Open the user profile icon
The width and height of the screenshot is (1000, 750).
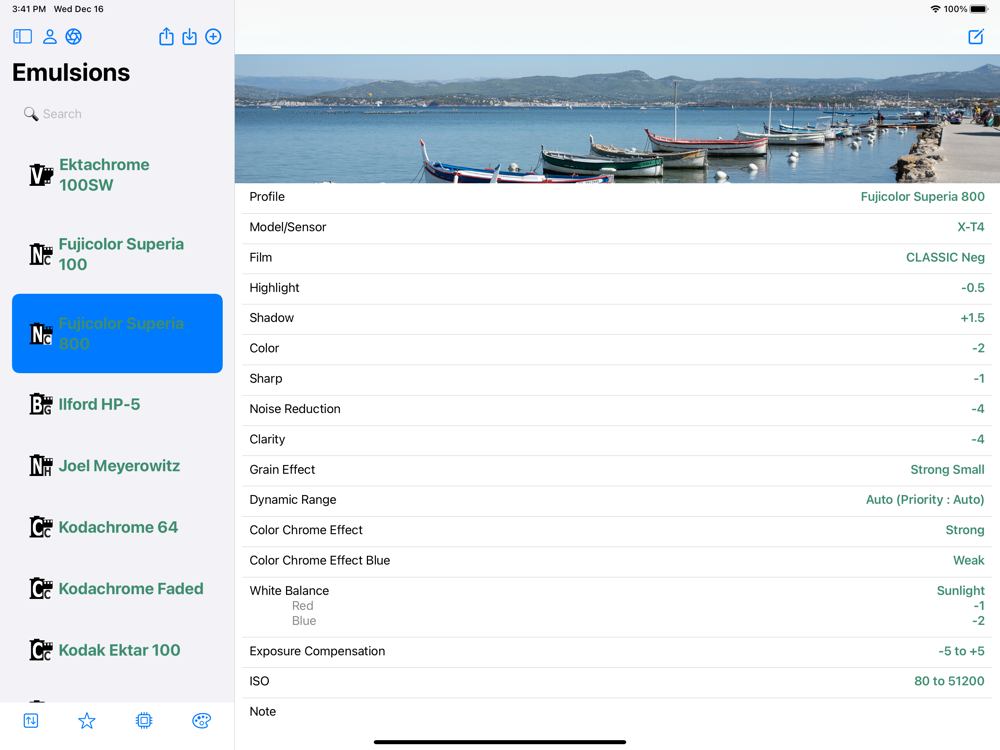(x=50, y=36)
